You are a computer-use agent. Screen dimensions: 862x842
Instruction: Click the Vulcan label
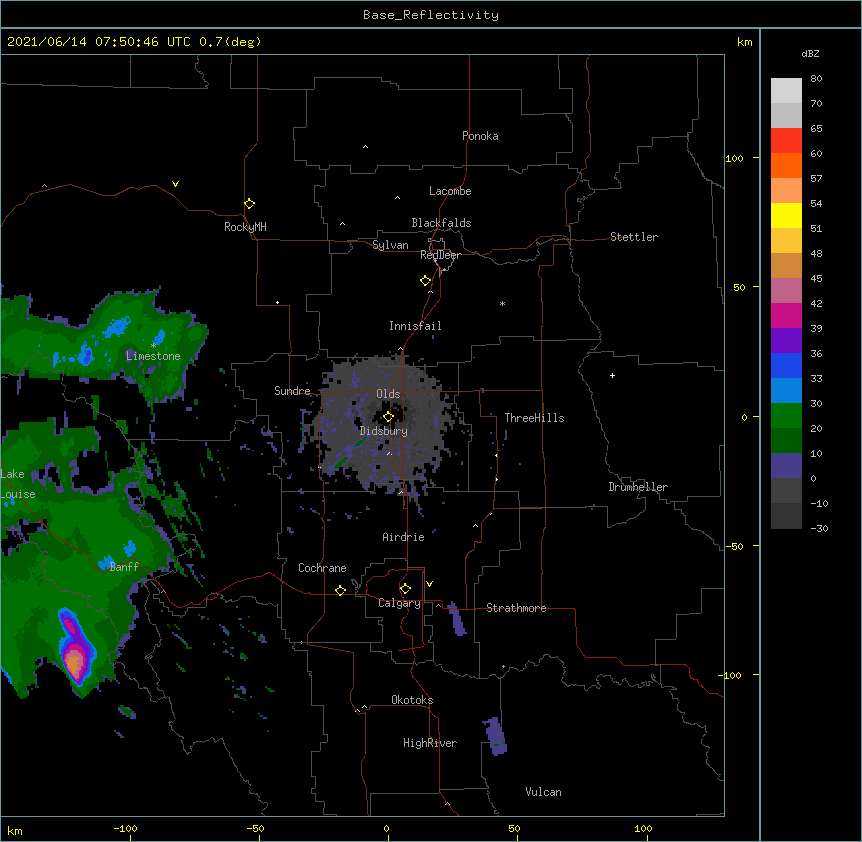(x=543, y=792)
